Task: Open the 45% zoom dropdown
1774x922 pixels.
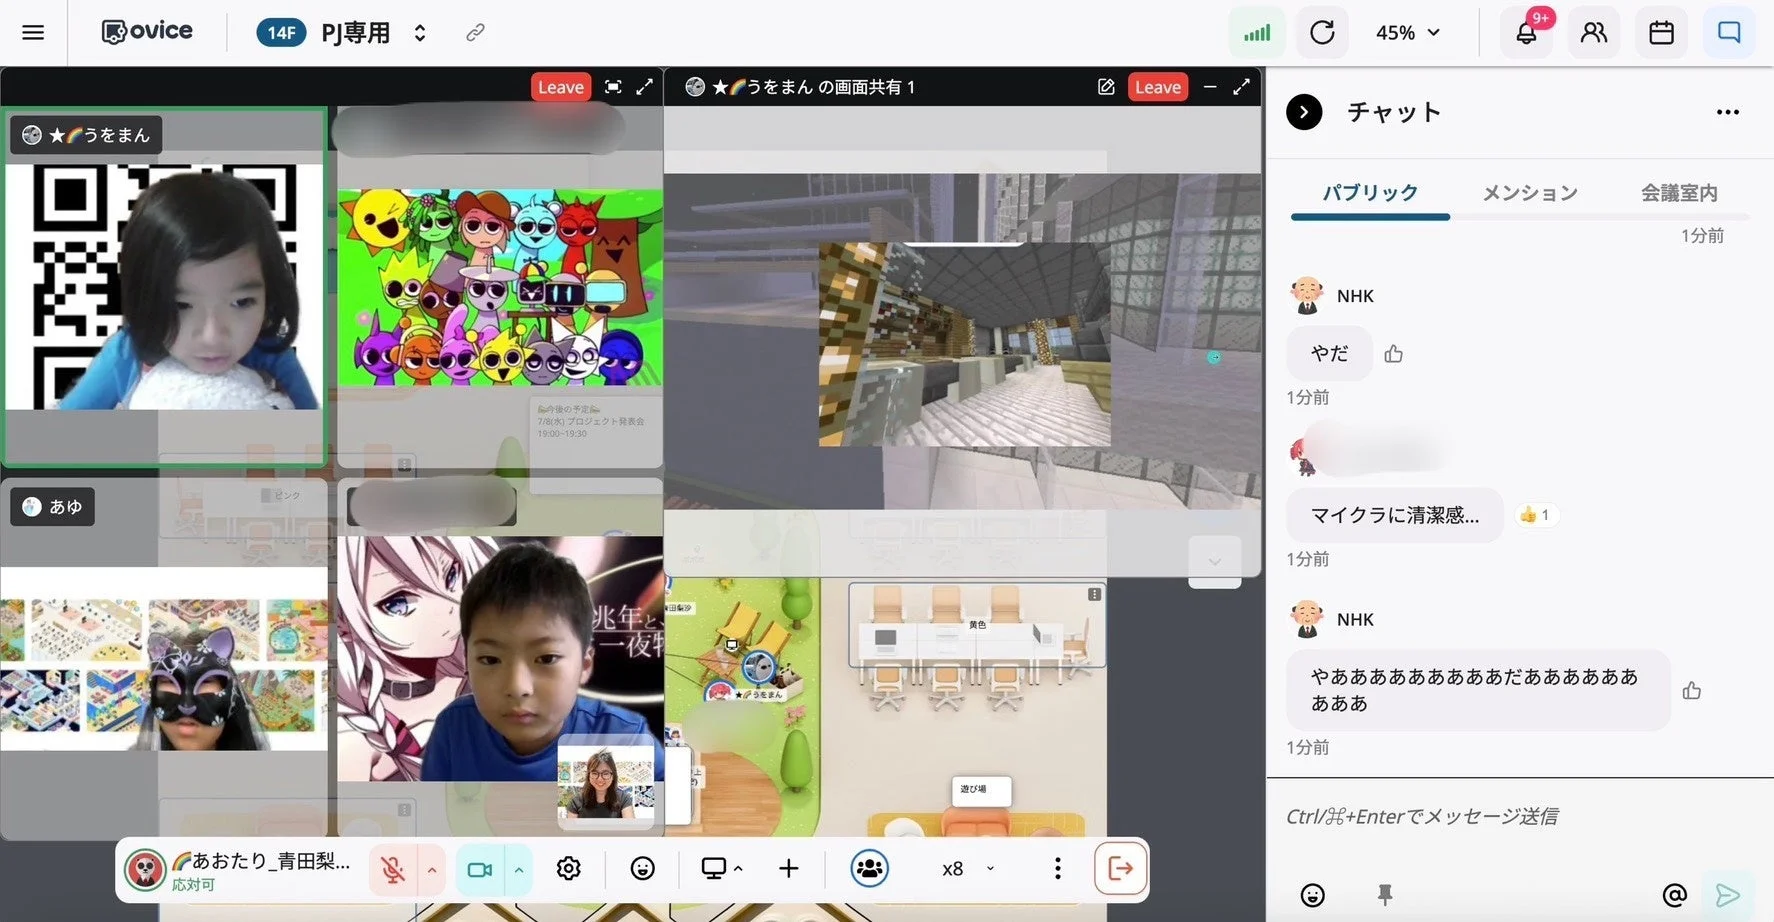Action: (x=1408, y=33)
